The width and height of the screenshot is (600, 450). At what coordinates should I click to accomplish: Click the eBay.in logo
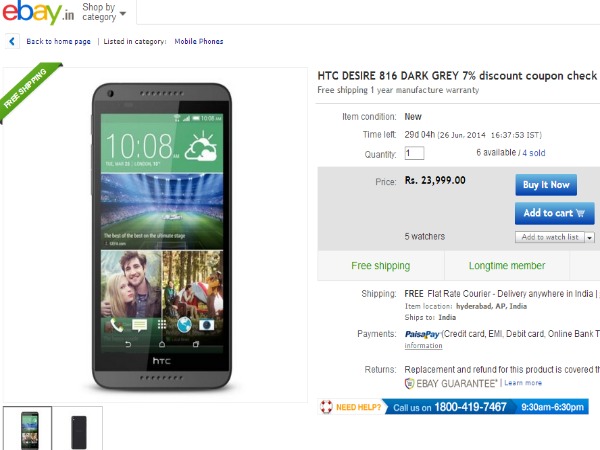37,13
